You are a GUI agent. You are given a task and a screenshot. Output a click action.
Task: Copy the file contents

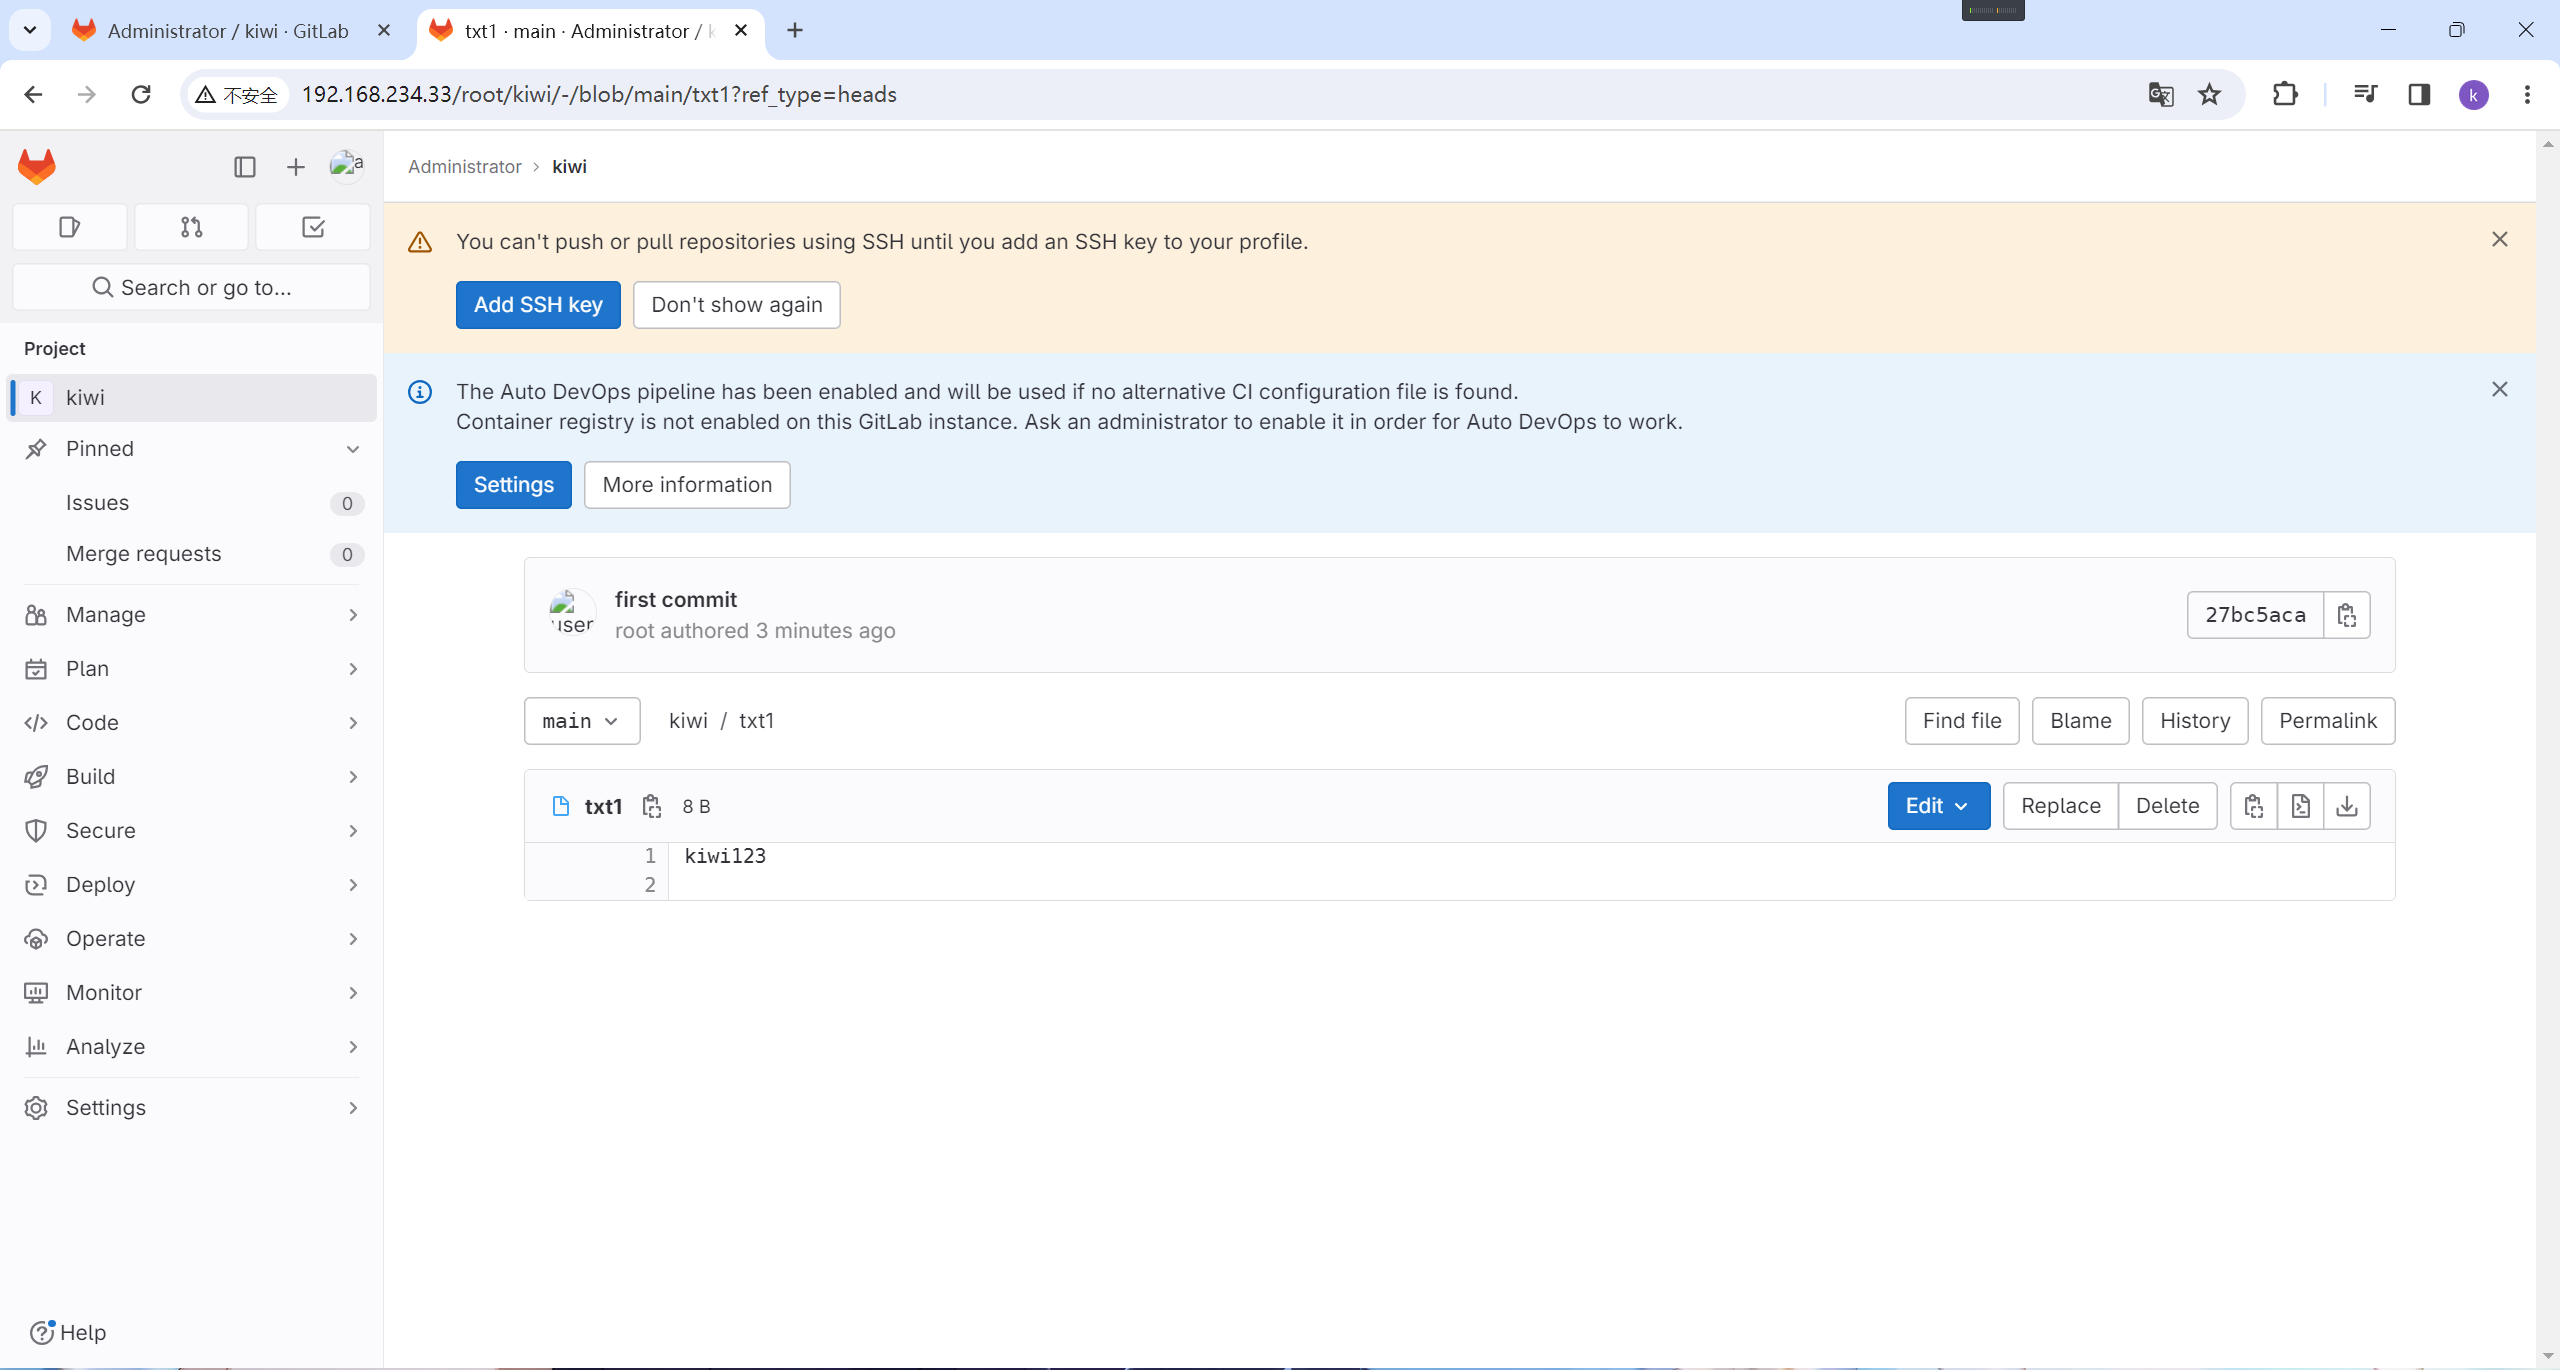point(2254,806)
